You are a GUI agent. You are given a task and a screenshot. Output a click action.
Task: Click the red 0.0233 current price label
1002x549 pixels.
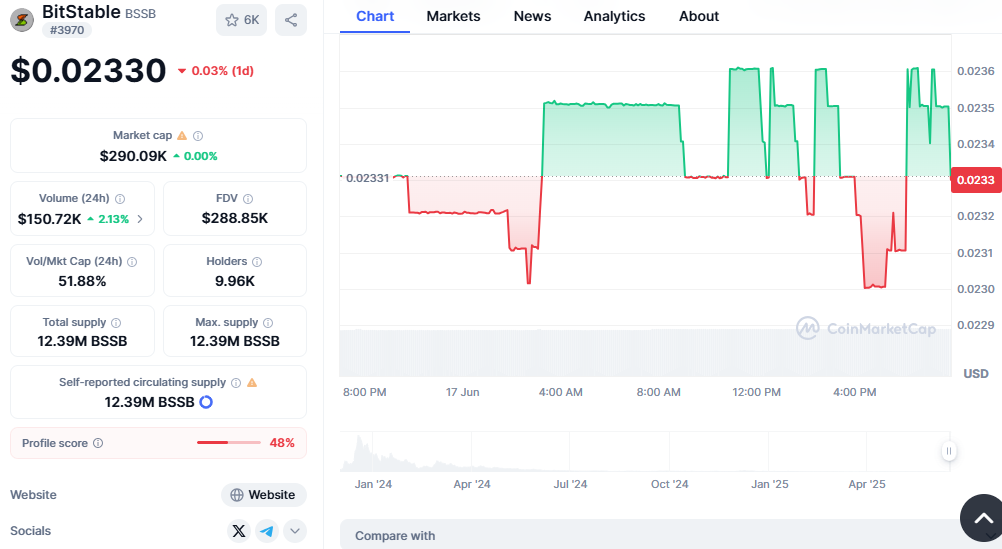976,180
